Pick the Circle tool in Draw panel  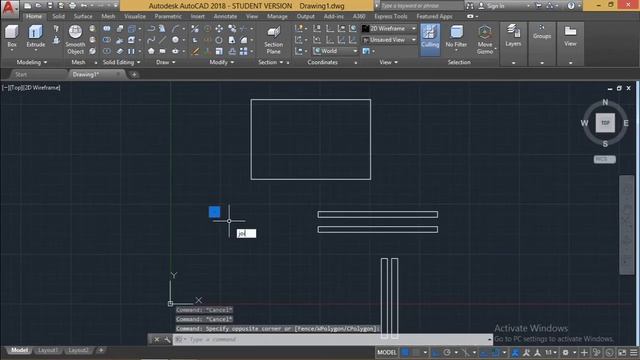pos(175,40)
